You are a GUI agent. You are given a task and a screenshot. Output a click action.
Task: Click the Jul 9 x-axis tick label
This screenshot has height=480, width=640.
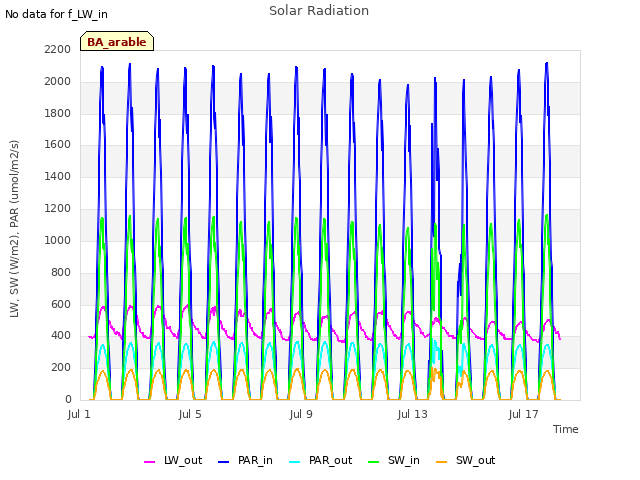pyautogui.click(x=301, y=414)
